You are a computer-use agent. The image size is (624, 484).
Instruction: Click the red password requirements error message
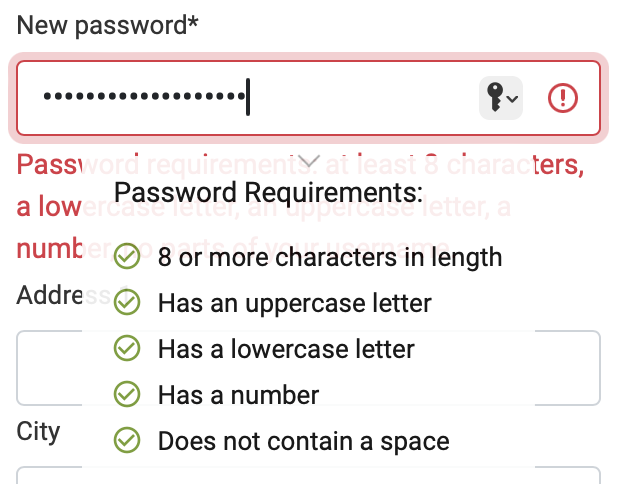300,206
